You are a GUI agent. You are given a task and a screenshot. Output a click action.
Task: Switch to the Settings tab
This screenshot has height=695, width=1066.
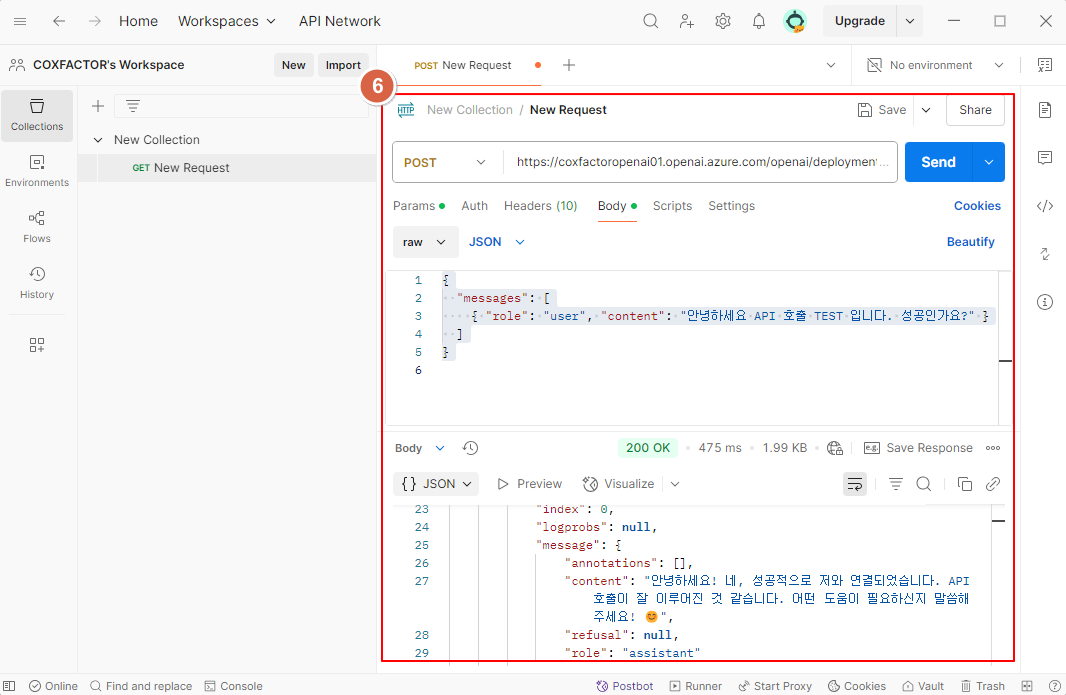pyautogui.click(x=732, y=206)
